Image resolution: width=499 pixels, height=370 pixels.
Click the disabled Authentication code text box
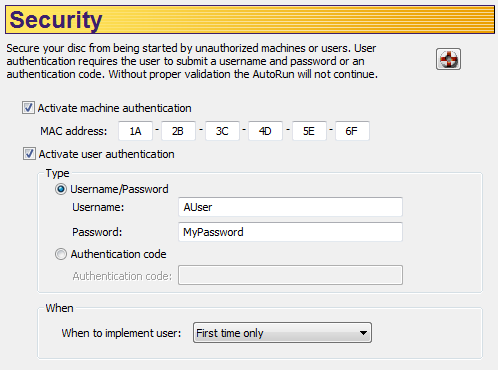pos(290,275)
